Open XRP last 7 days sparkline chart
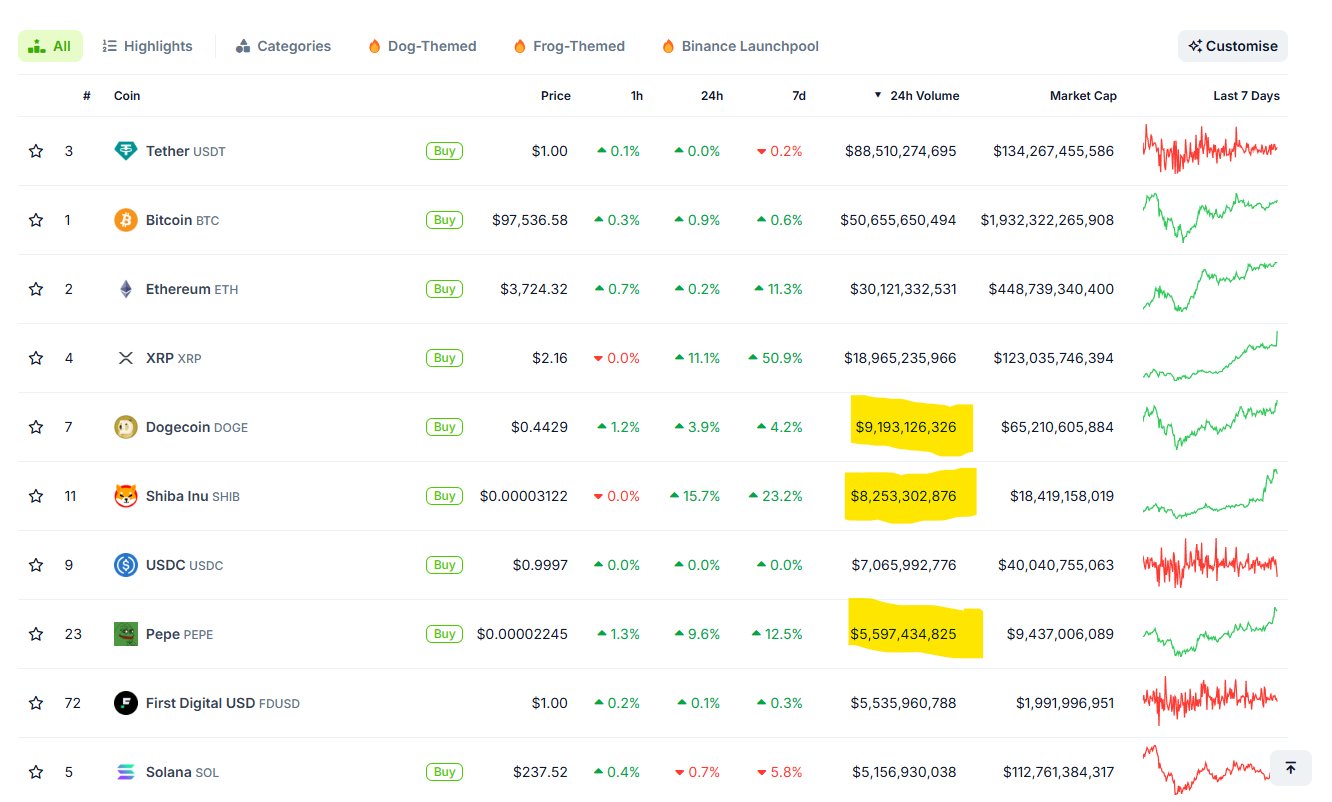Viewport: 1332px width, 802px height. (x=1210, y=357)
